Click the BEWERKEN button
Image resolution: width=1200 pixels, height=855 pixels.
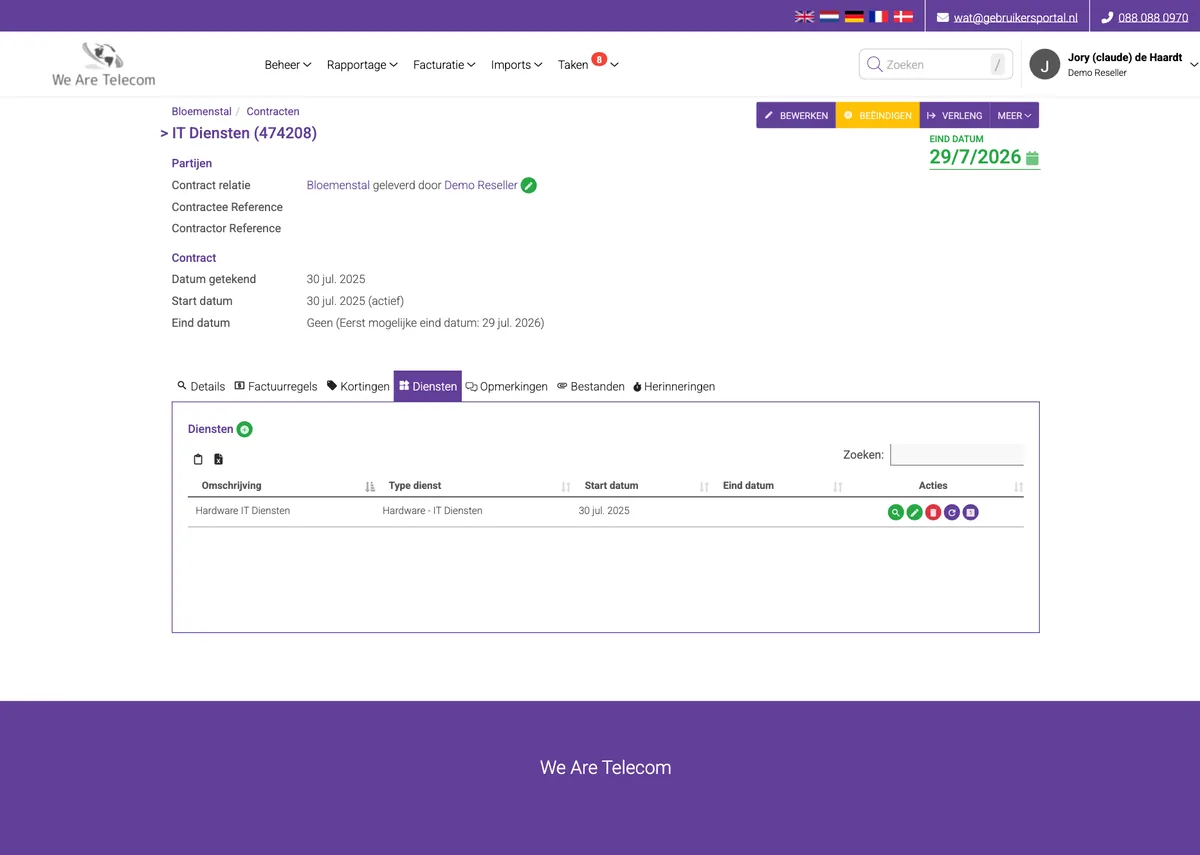[x=796, y=115]
